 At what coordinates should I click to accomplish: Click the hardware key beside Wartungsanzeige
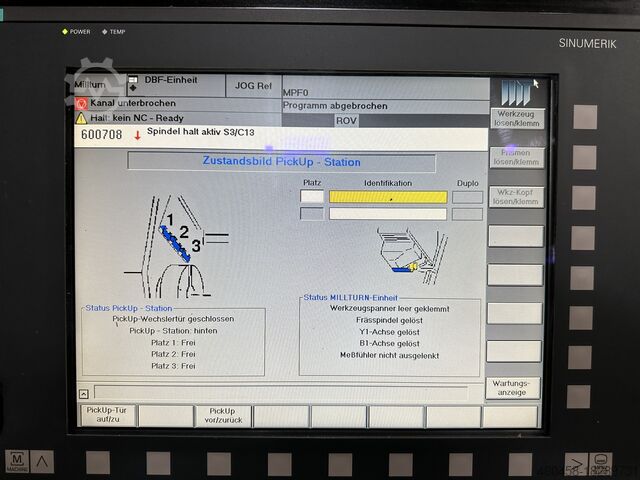[578, 396]
